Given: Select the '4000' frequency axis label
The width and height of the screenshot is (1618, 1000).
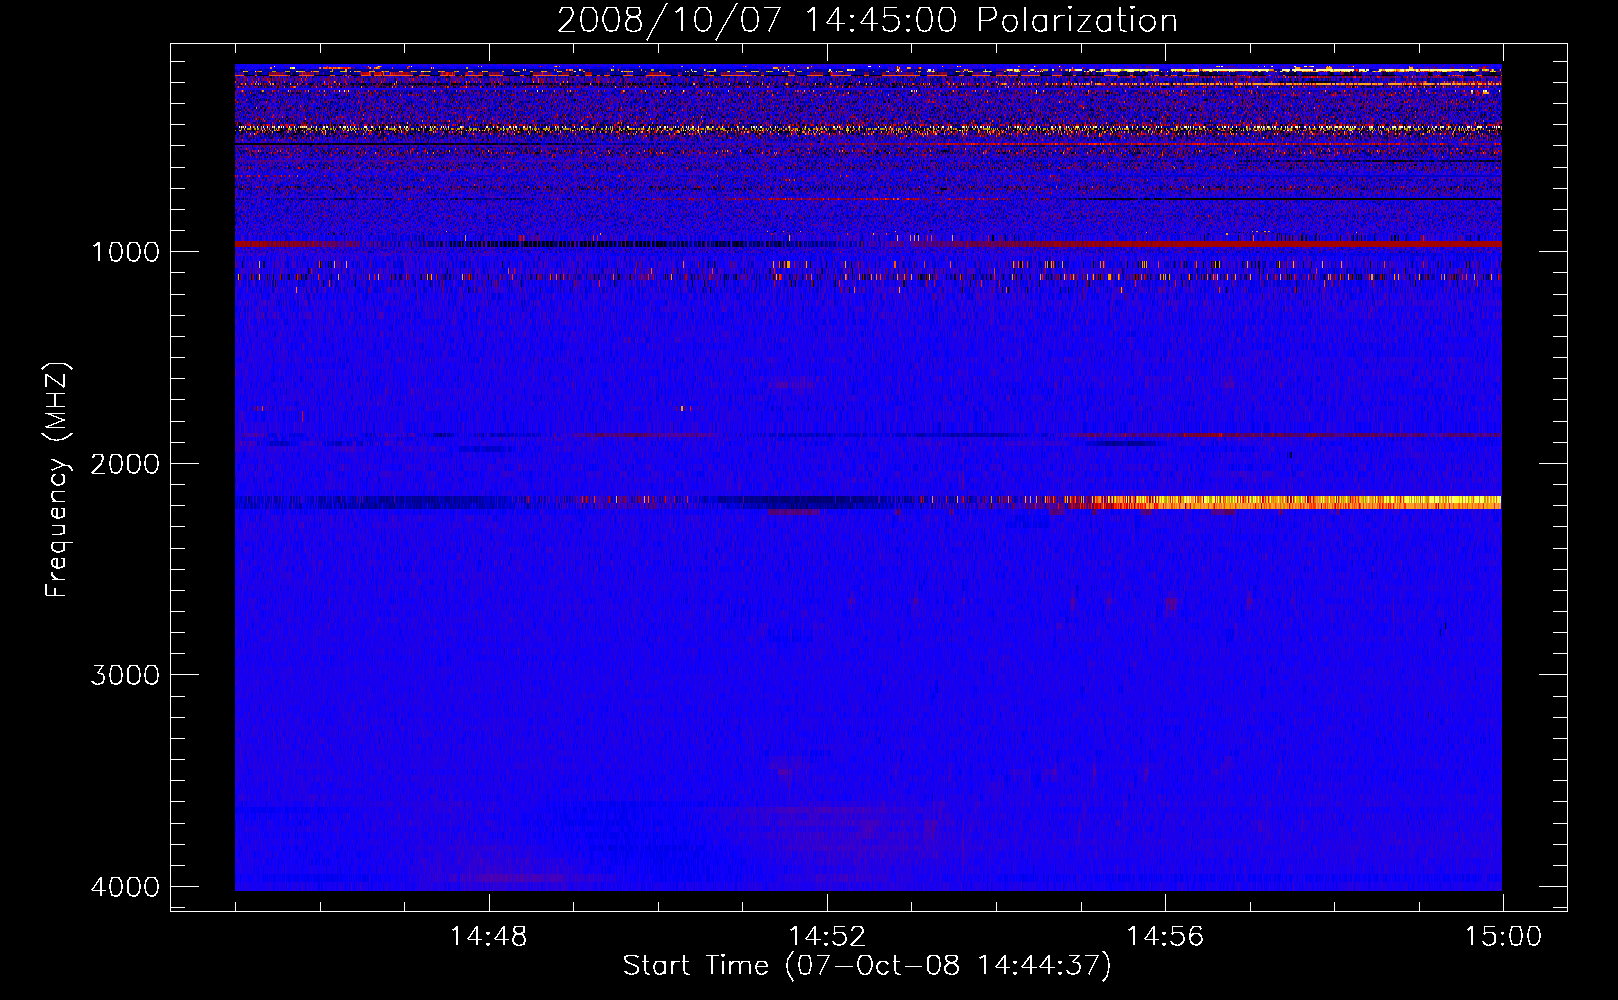Looking at the screenshot, I should (125, 887).
